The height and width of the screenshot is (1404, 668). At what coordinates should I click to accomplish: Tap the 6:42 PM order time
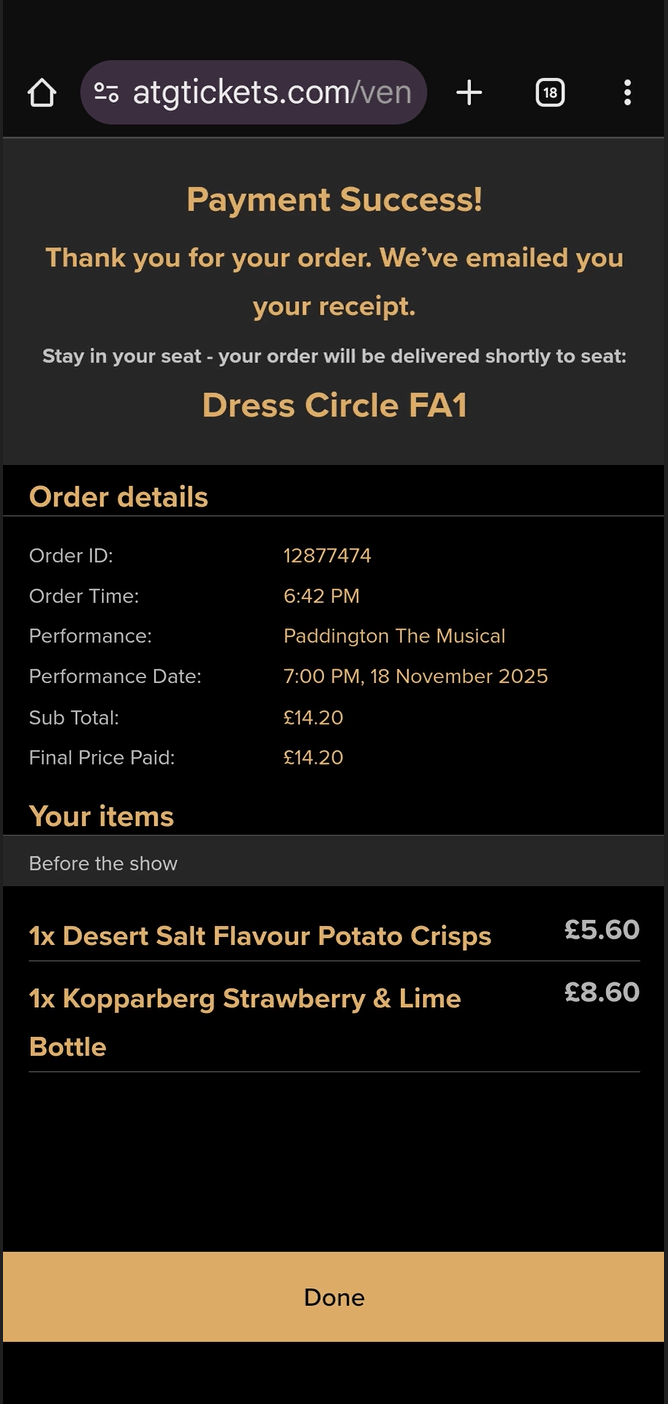coord(321,596)
